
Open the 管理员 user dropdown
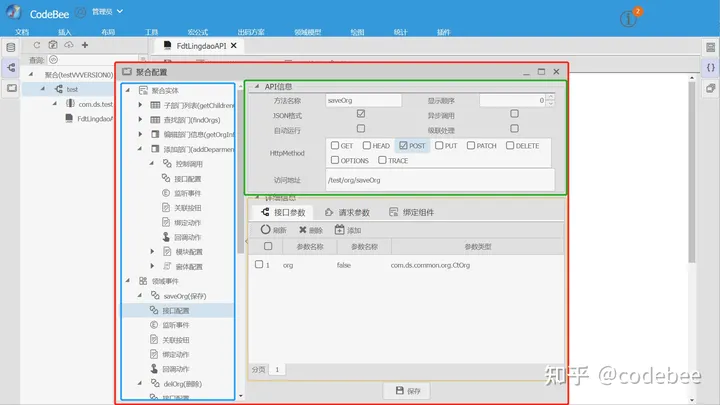click(108, 11)
